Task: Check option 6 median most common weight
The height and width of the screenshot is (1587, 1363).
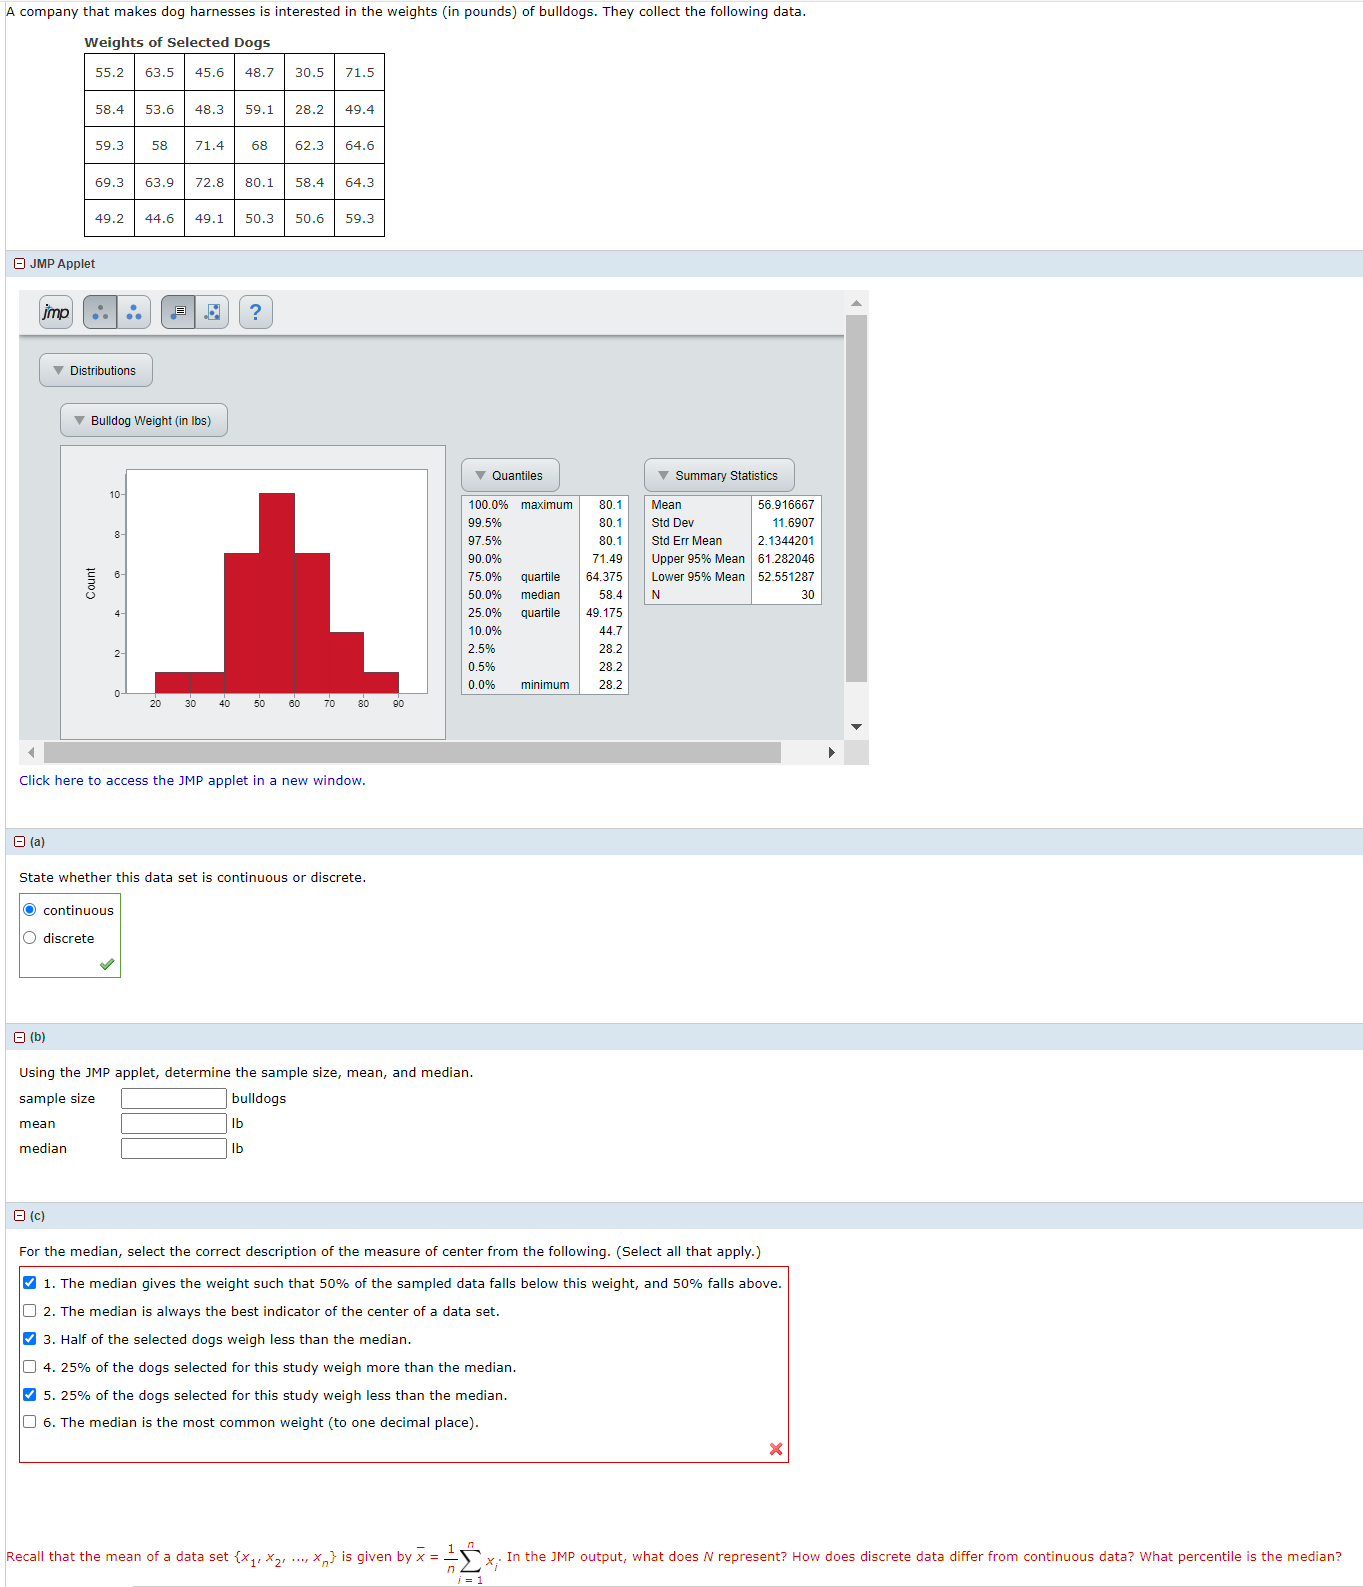Action: click(30, 1422)
